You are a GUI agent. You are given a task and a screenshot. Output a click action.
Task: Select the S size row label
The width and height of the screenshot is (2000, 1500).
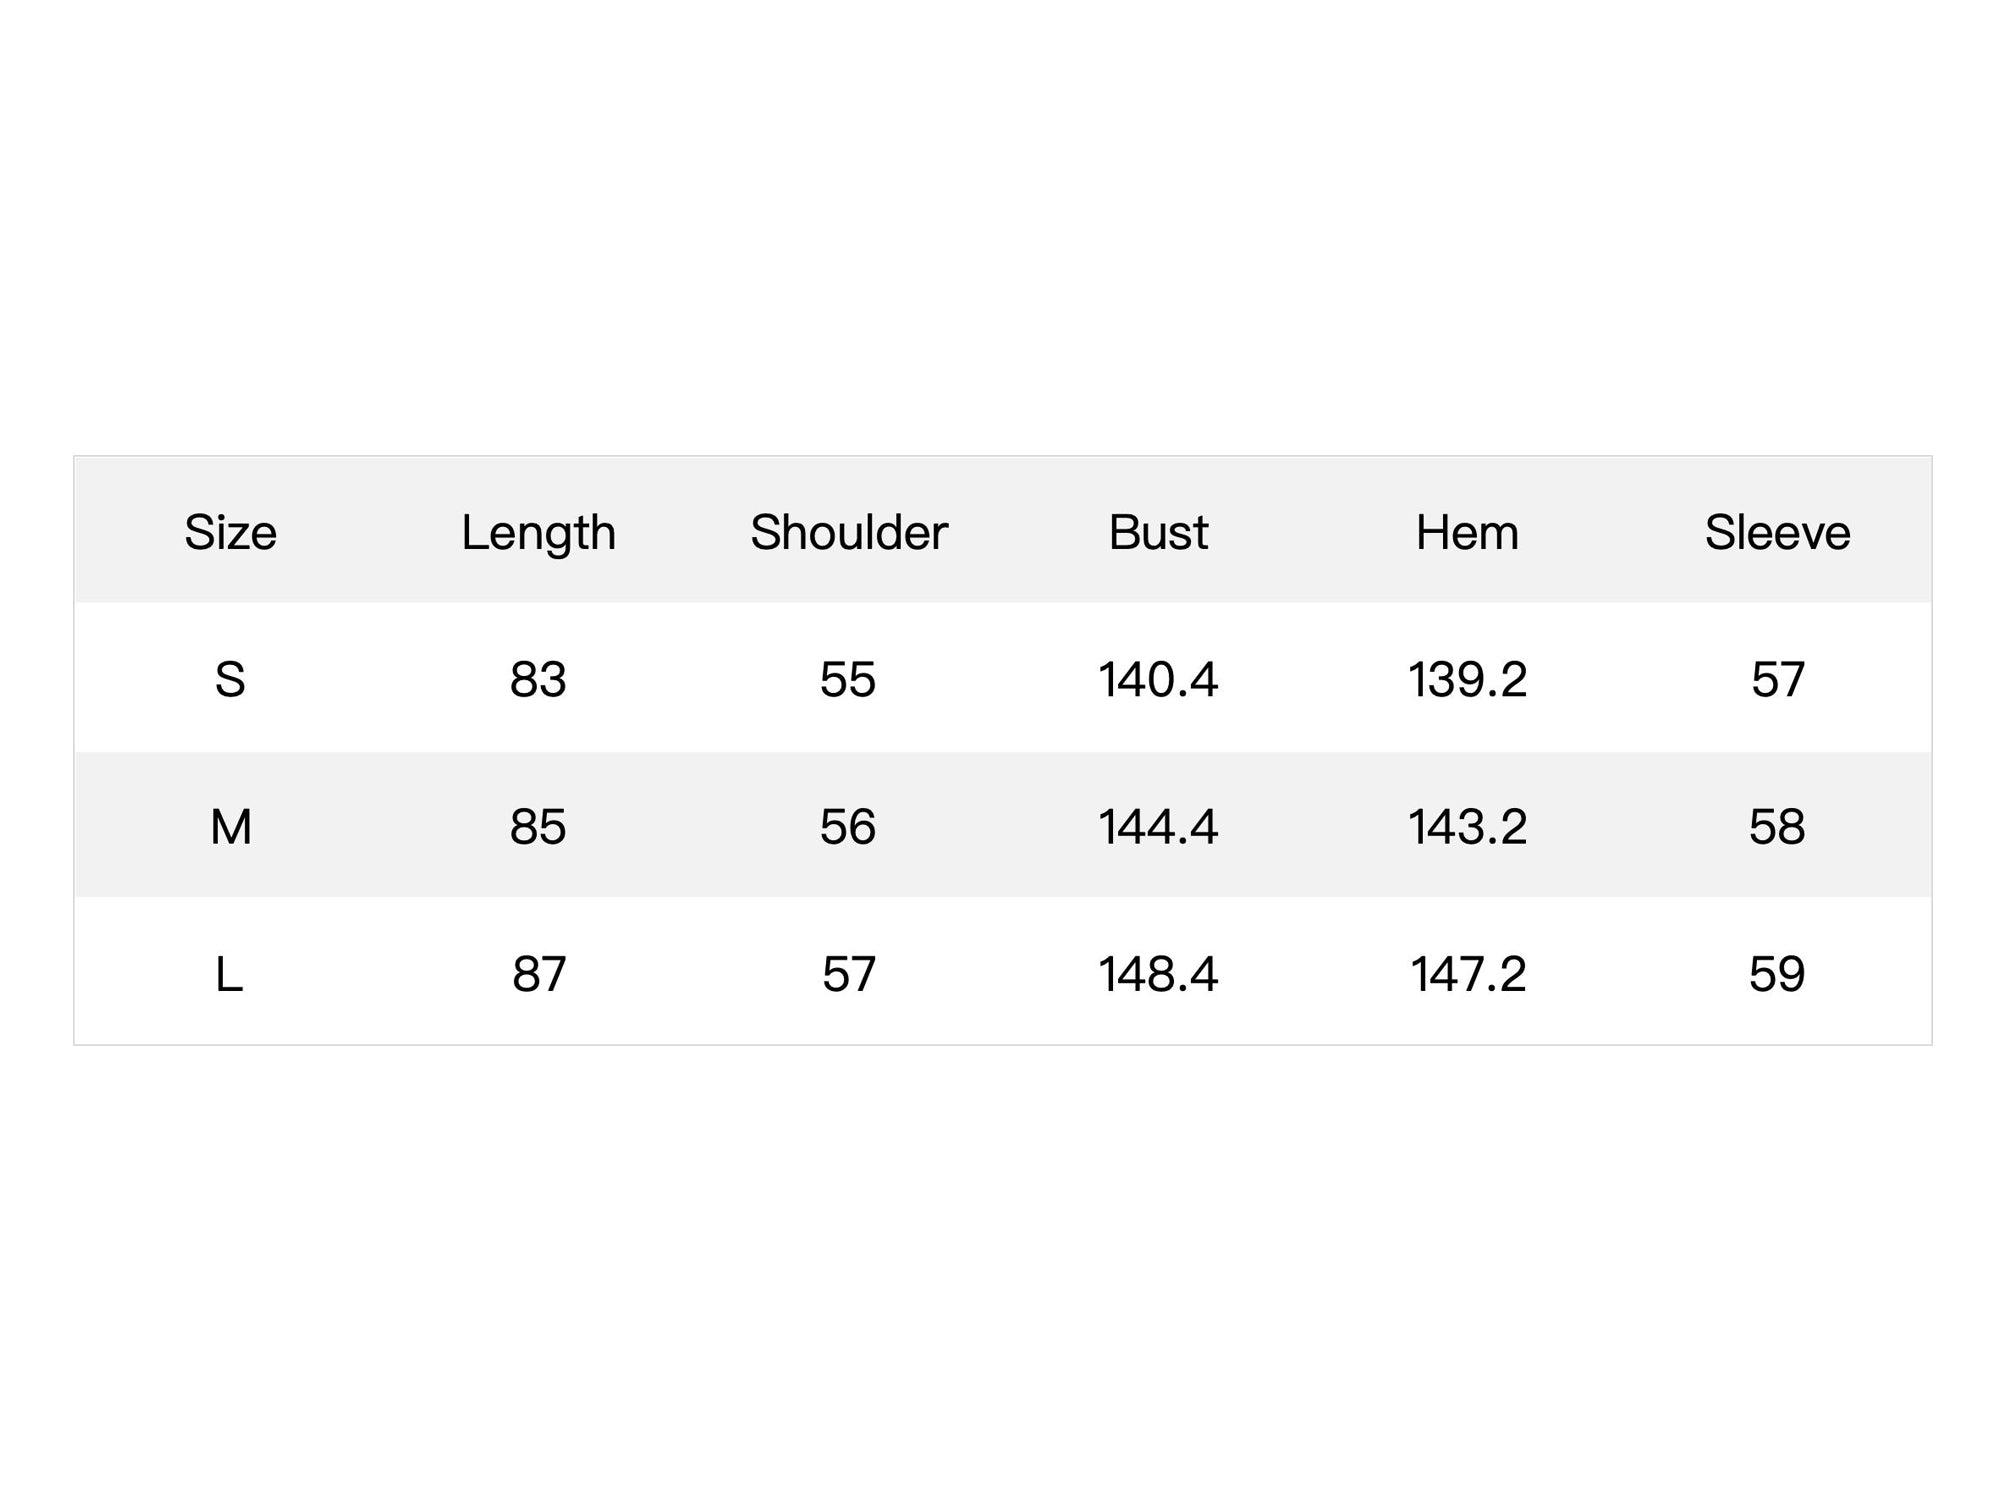coord(230,680)
